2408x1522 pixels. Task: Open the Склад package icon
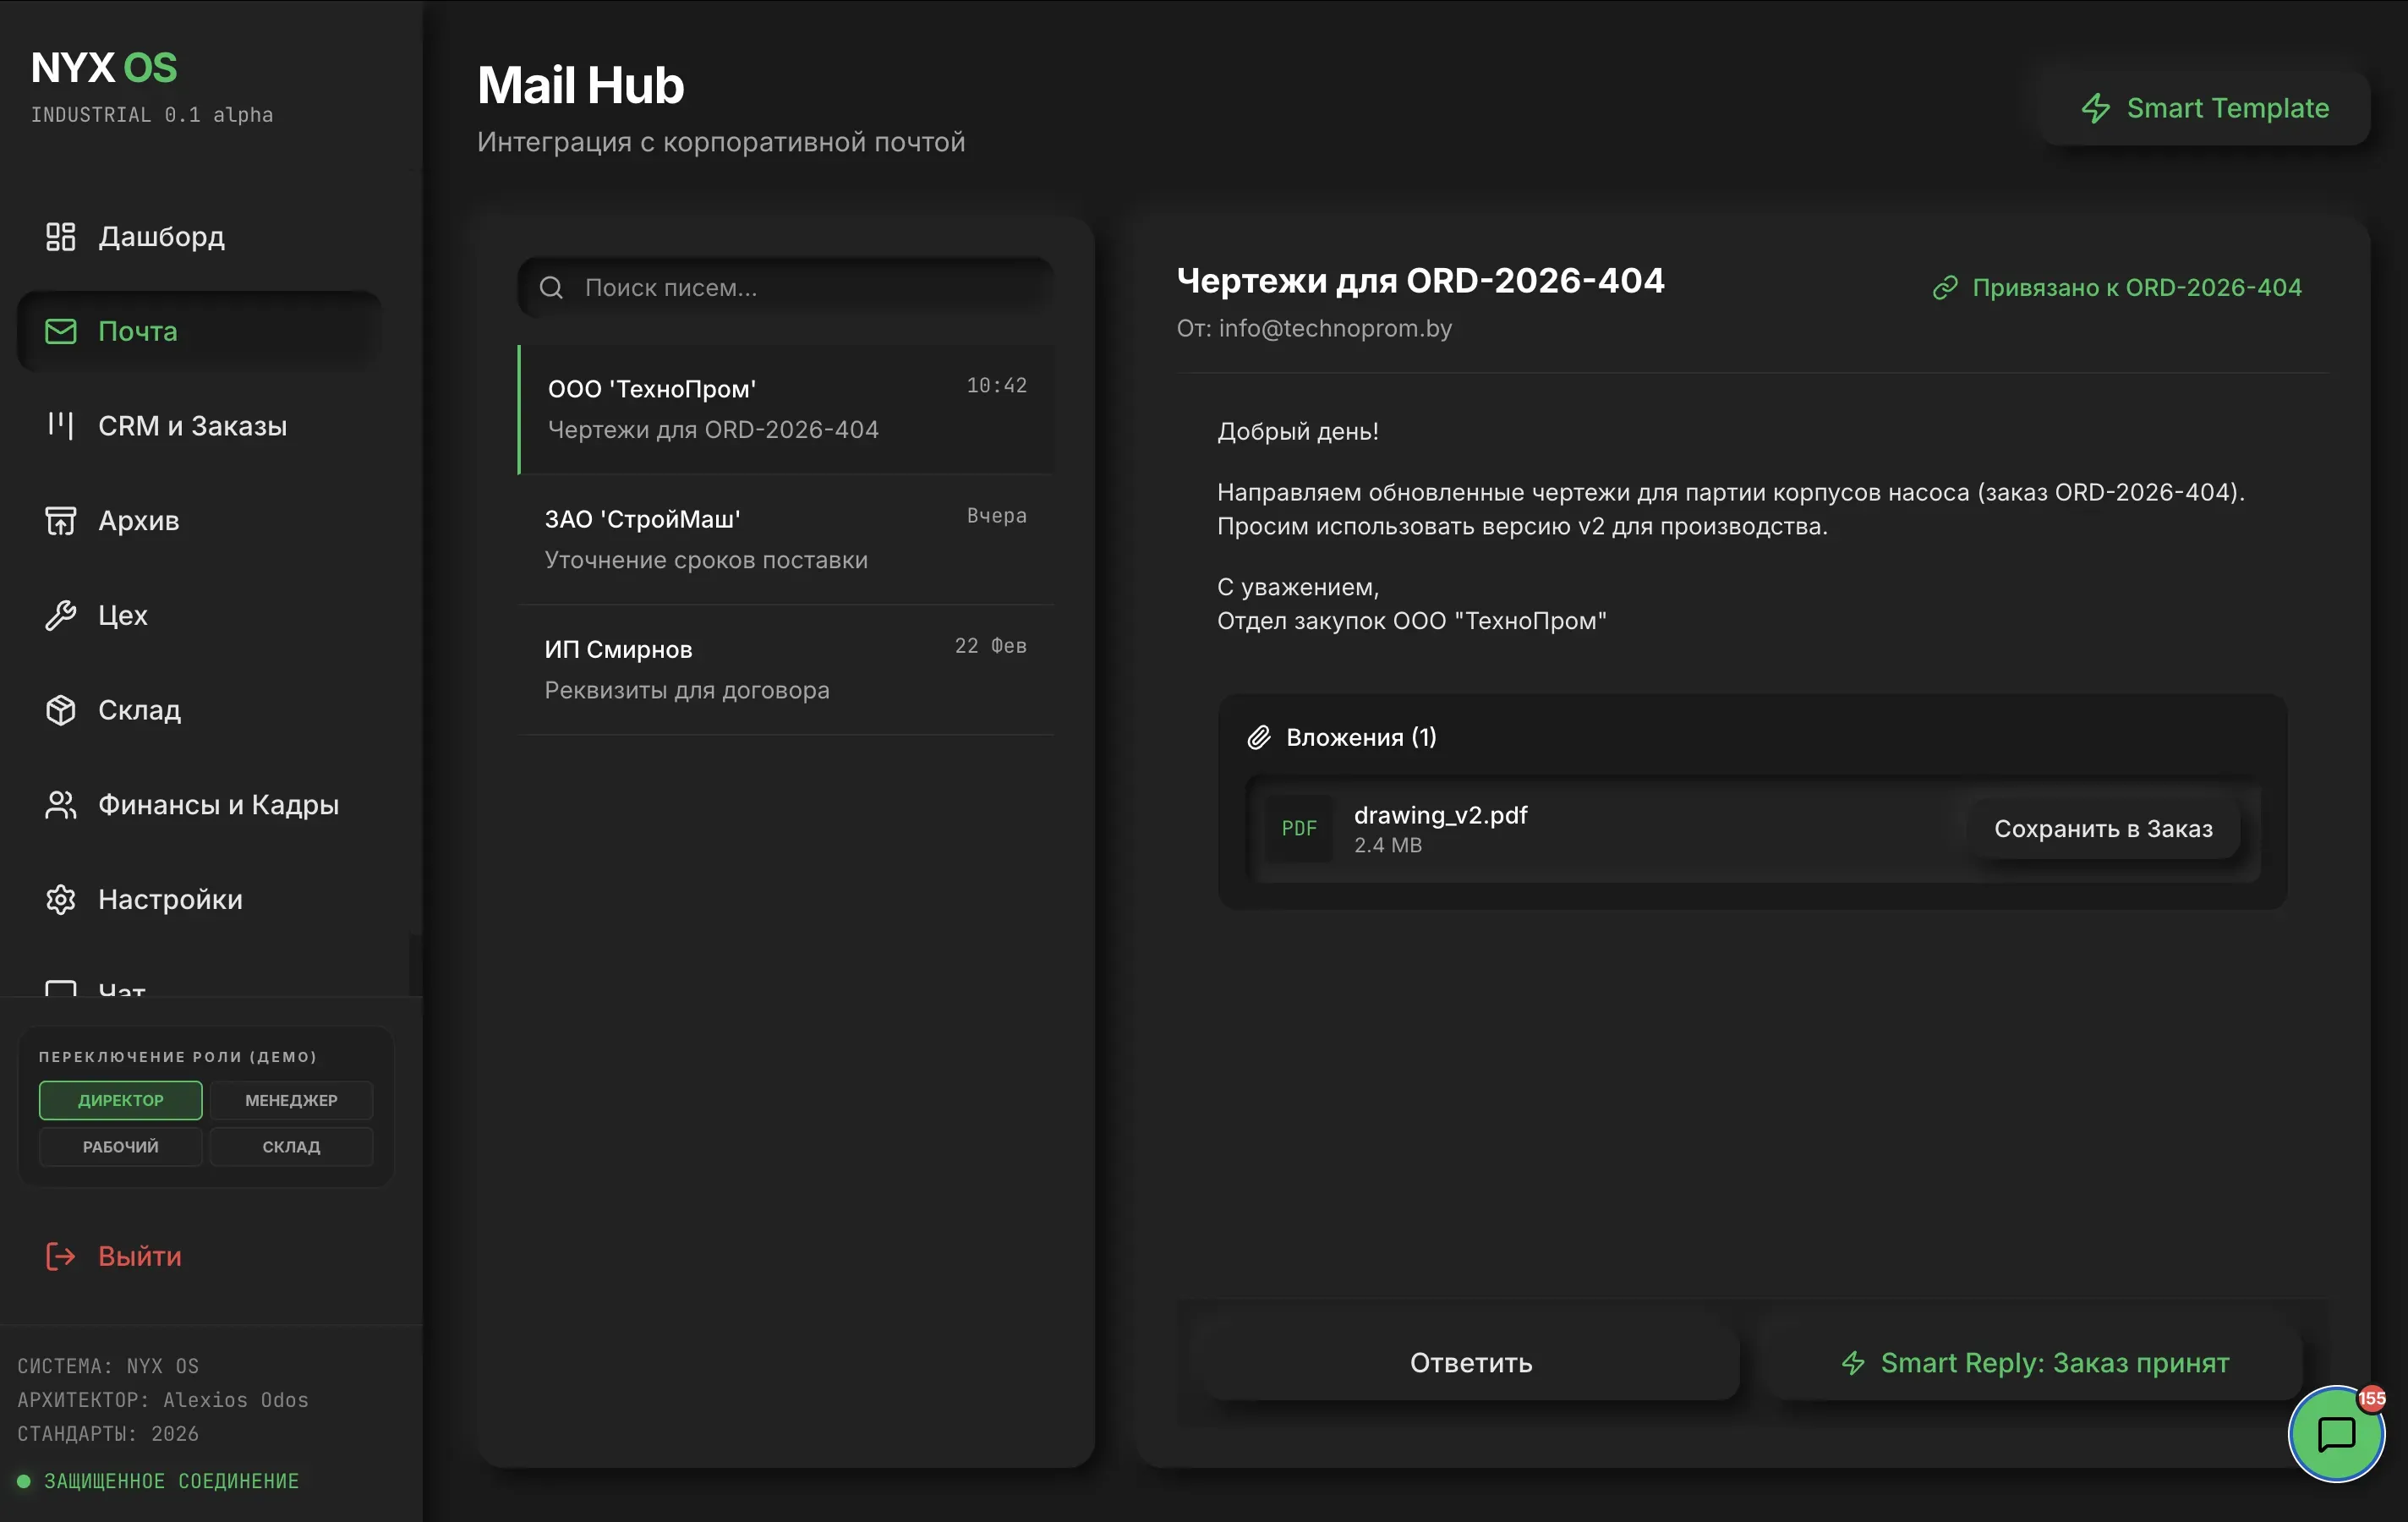pyautogui.click(x=60, y=709)
